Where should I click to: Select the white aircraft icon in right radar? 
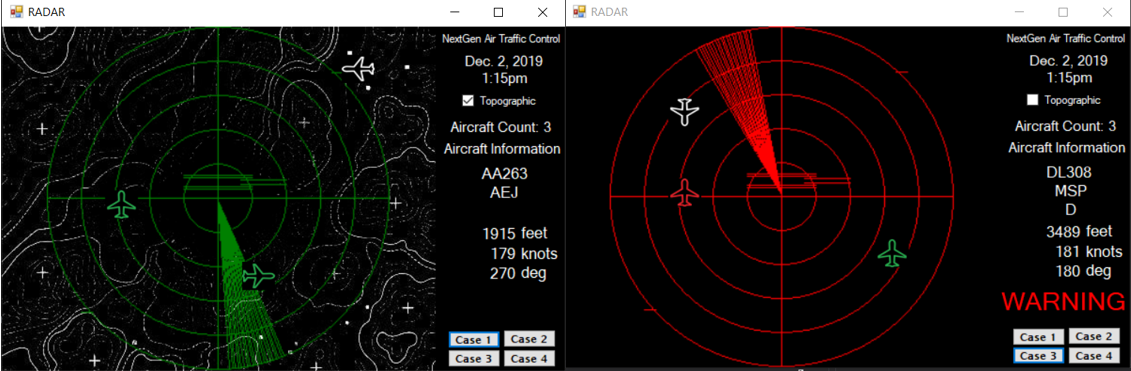(x=685, y=111)
